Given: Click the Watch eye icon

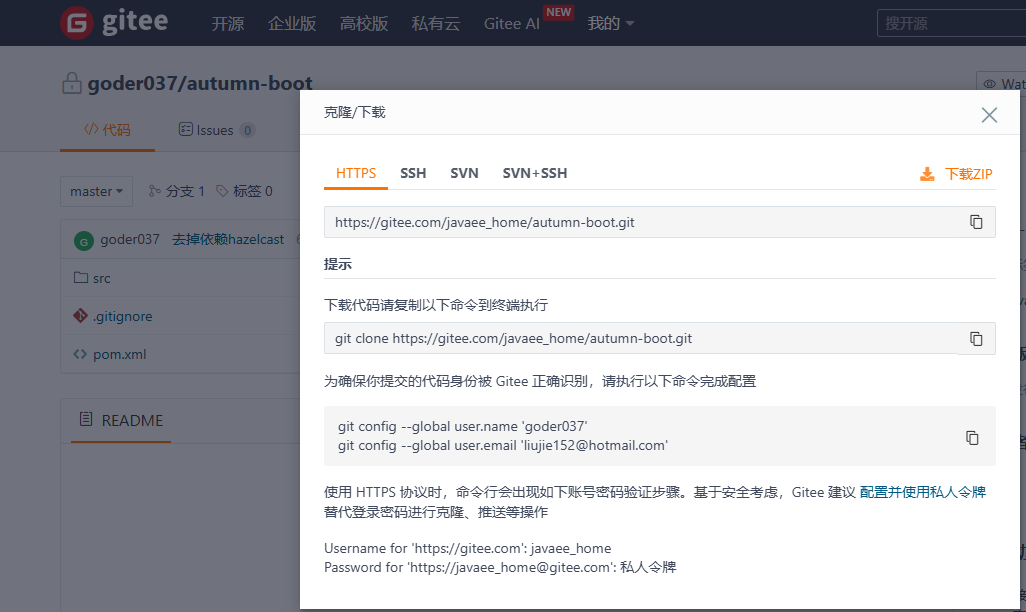Looking at the screenshot, I should tap(989, 84).
